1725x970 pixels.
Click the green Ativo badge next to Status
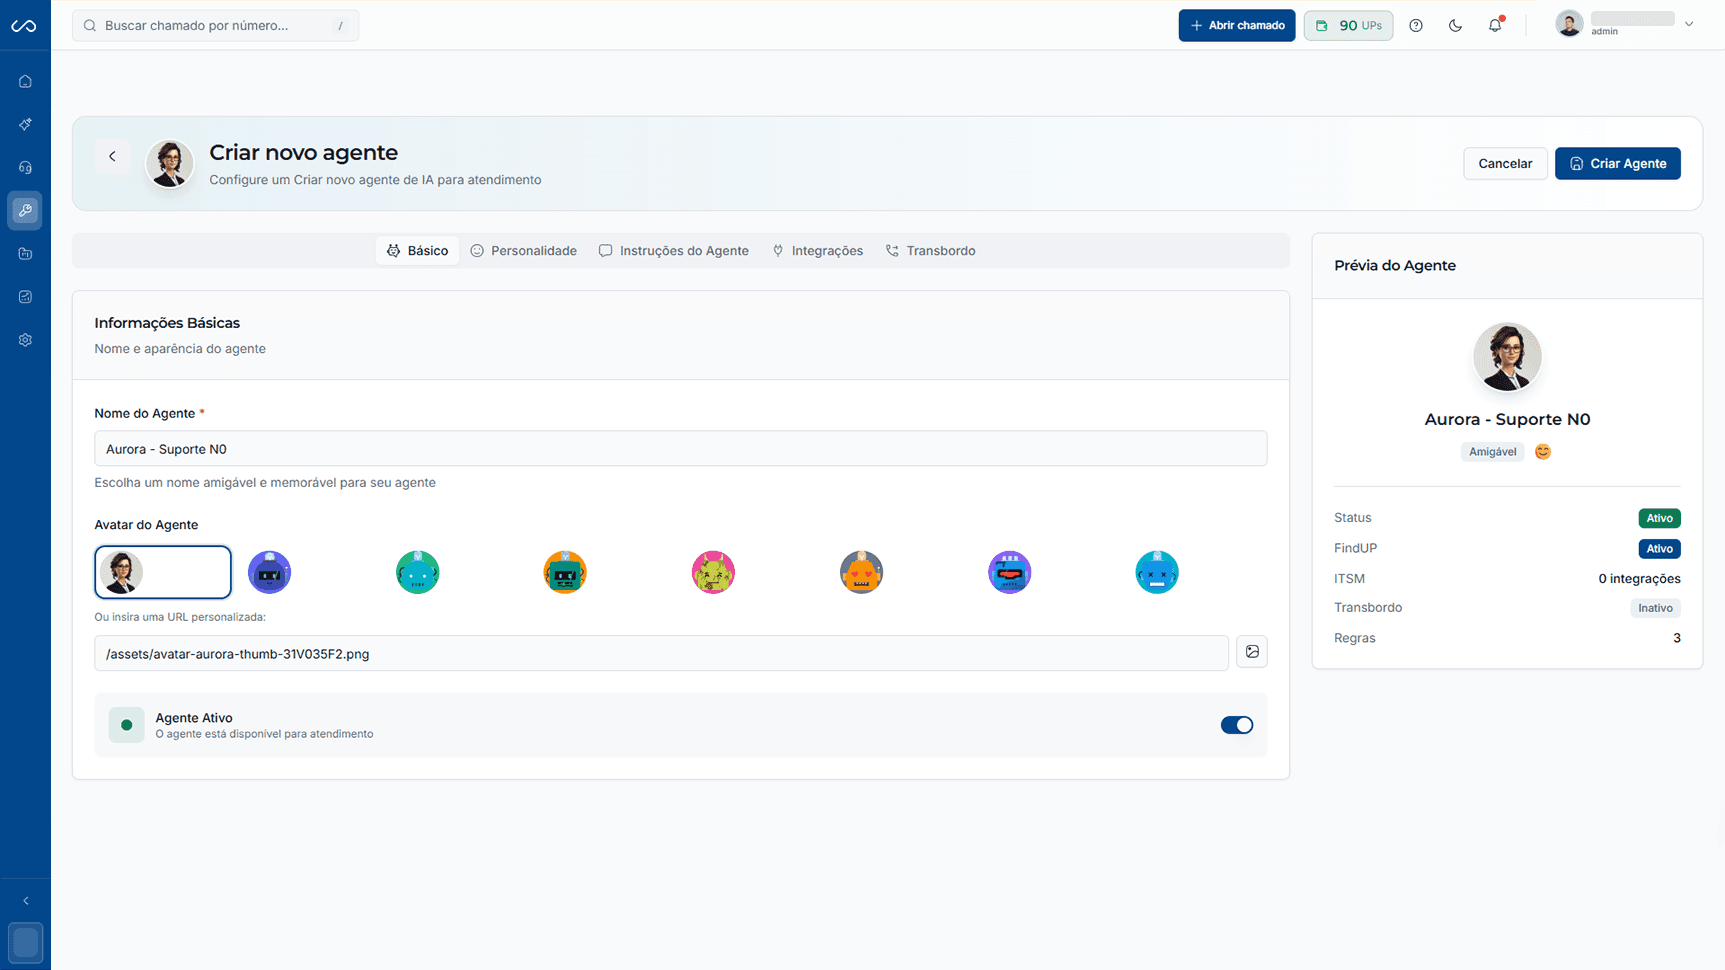click(x=1659, y=518)
